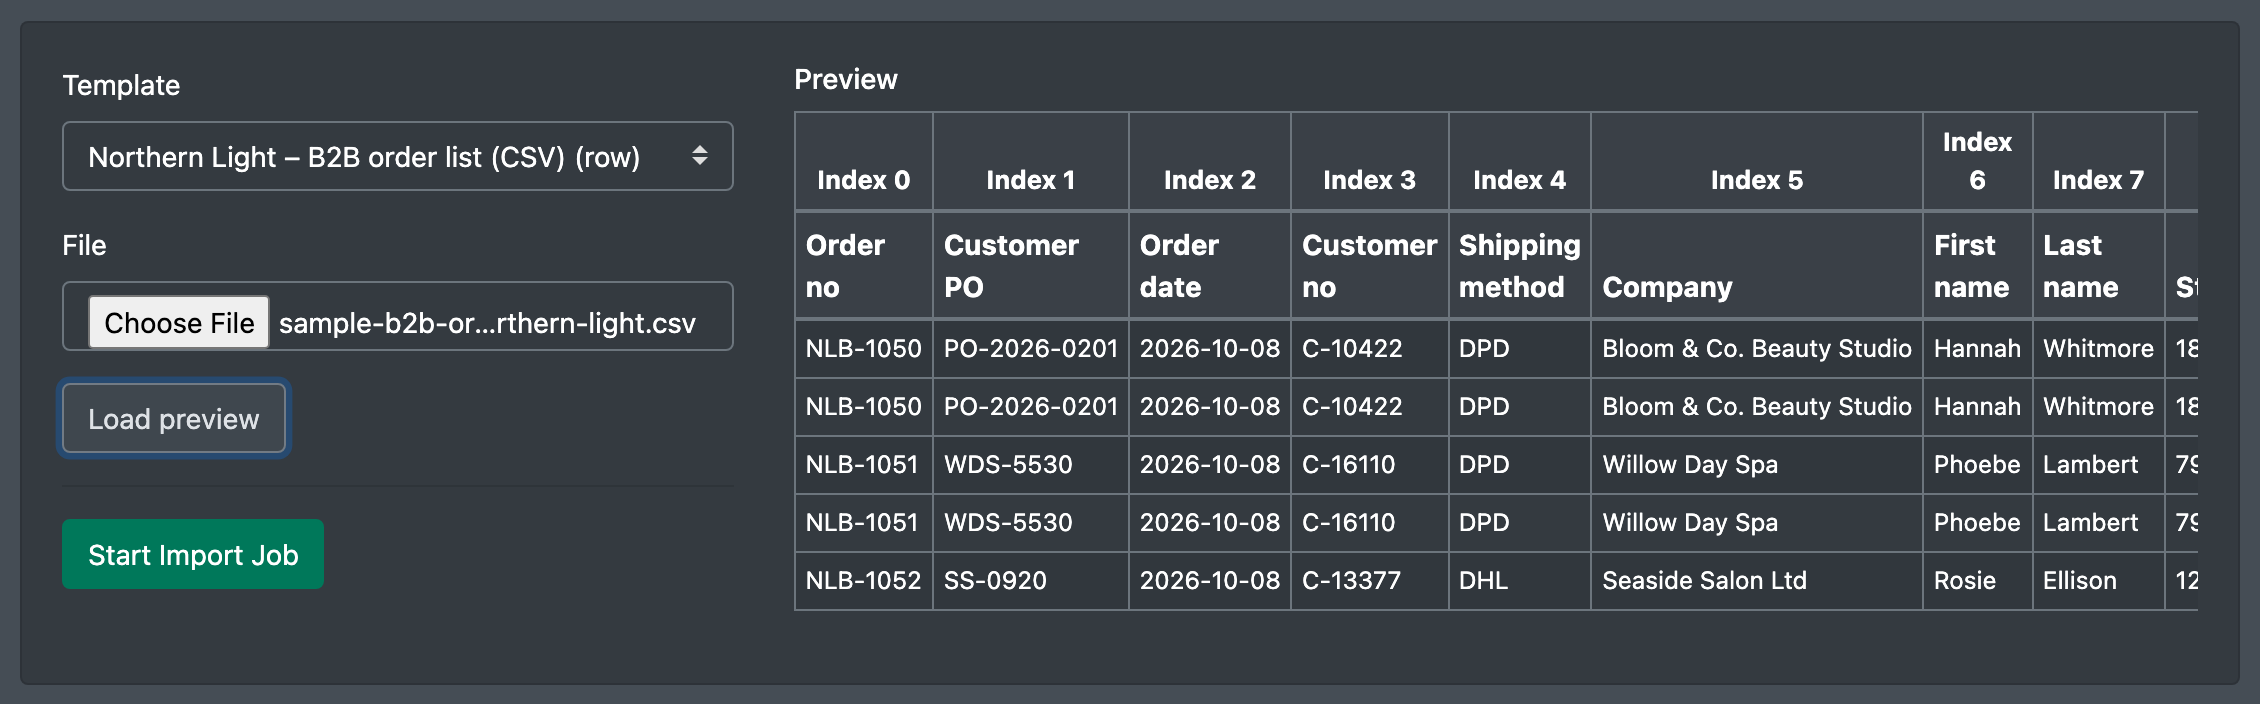Click the Customer PO header cell

point(1031,265)
